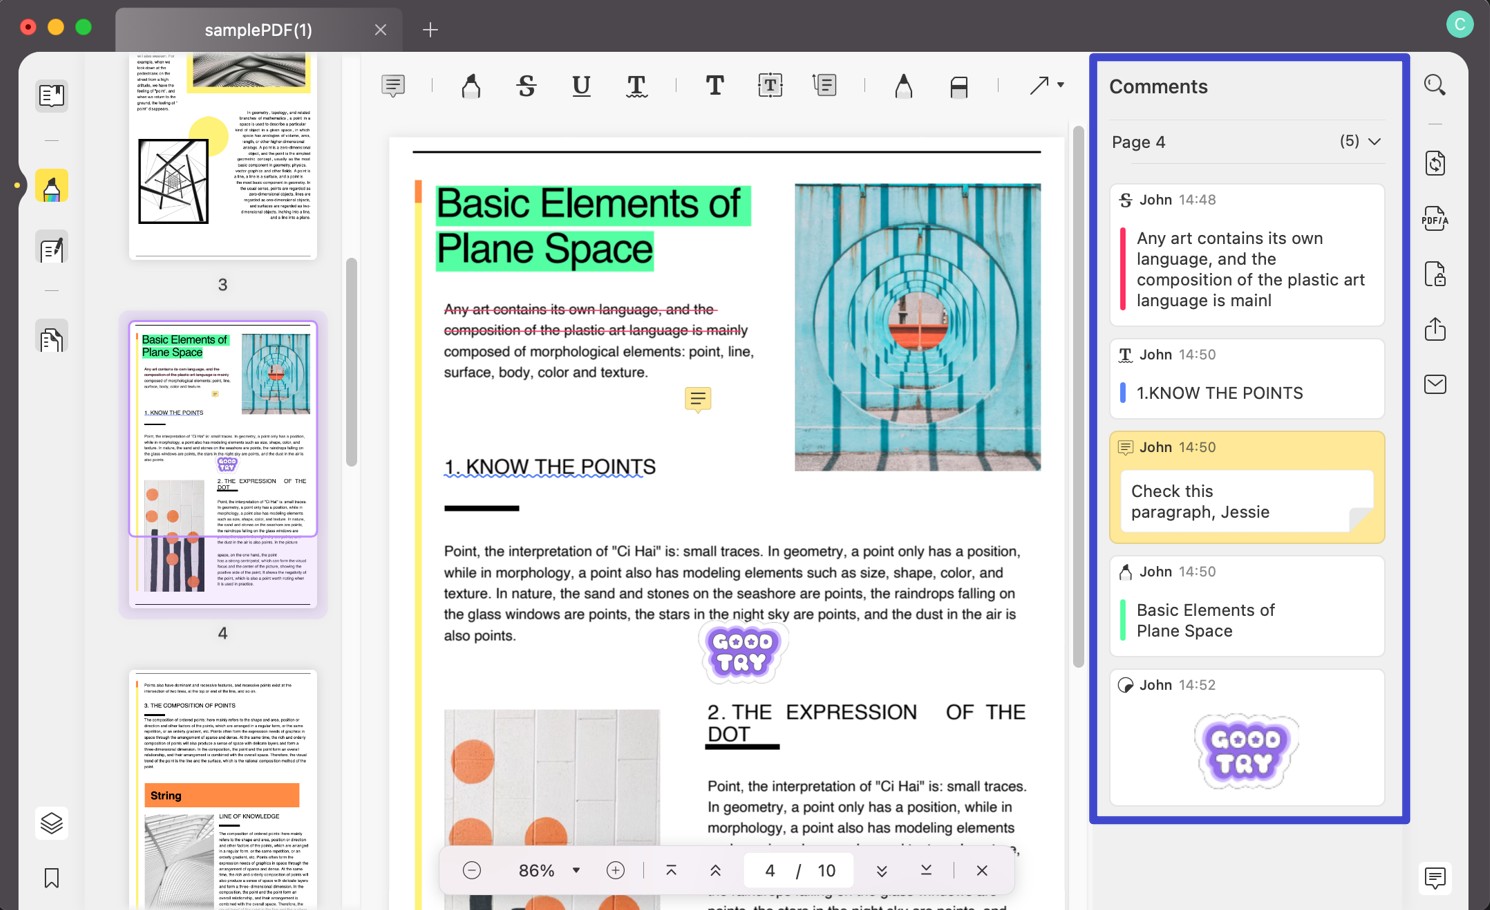Screen dimensions: 1490x910
Task: Click the document vertical scrollbar
Action: click(x=1078, y=397)
